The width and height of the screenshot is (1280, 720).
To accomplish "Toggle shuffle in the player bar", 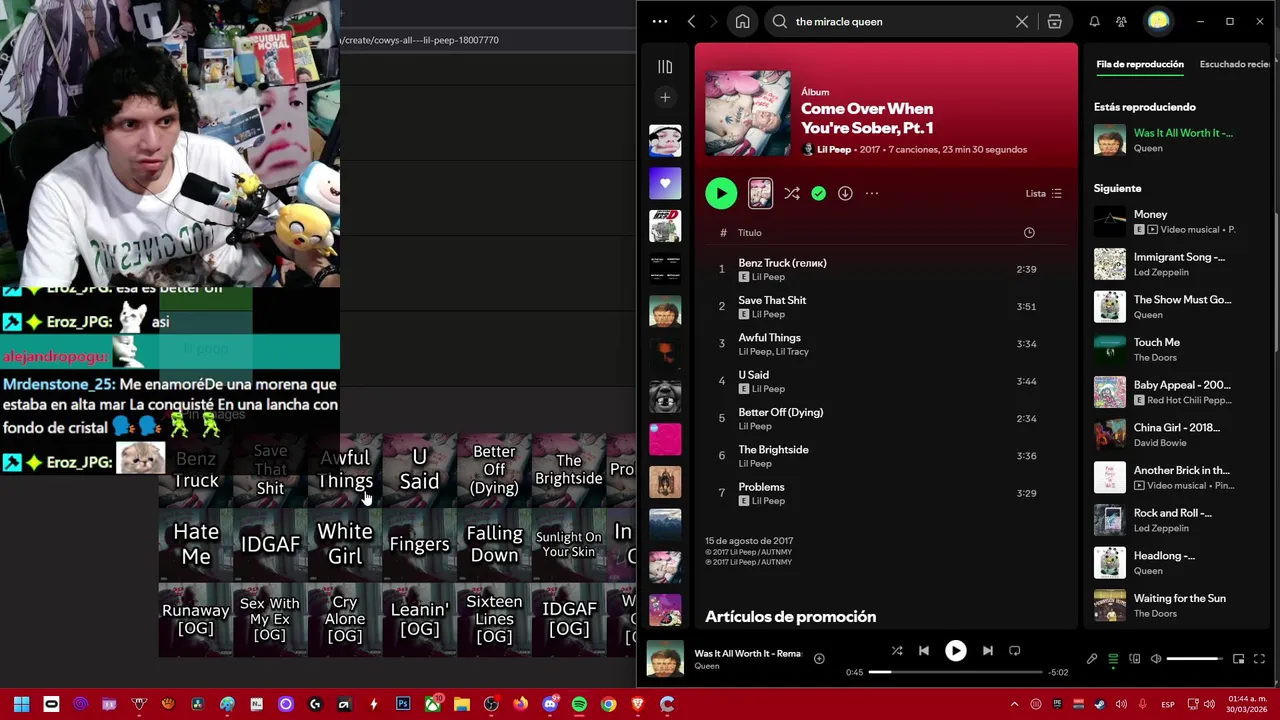I will pyautogui.click(x=897, y=651).
